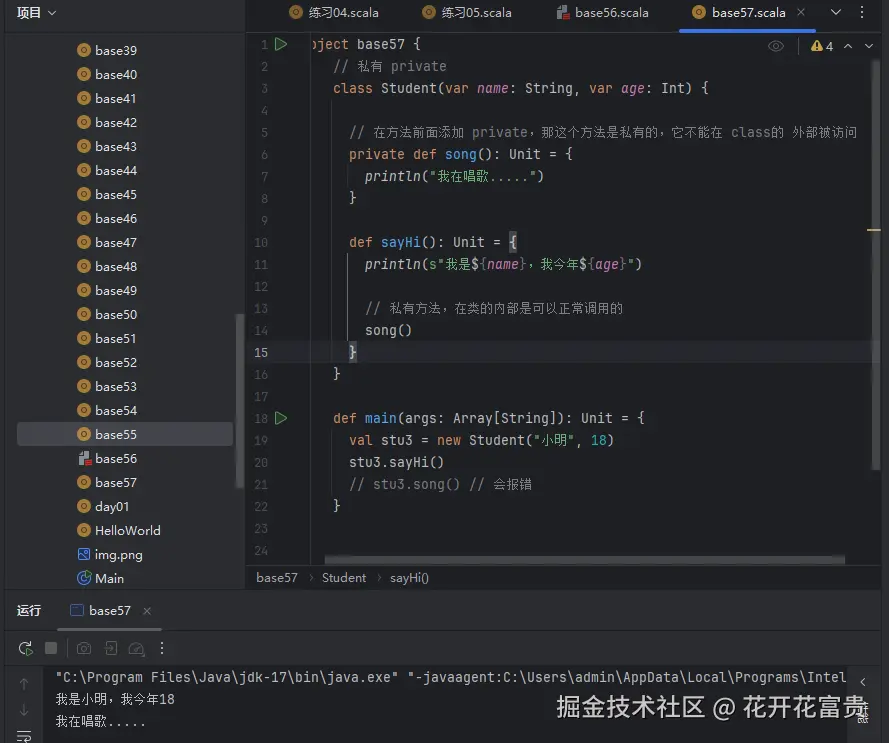889x743 pixels.
Task: Run main method from line 18 gutter
Action: (281, 419)
